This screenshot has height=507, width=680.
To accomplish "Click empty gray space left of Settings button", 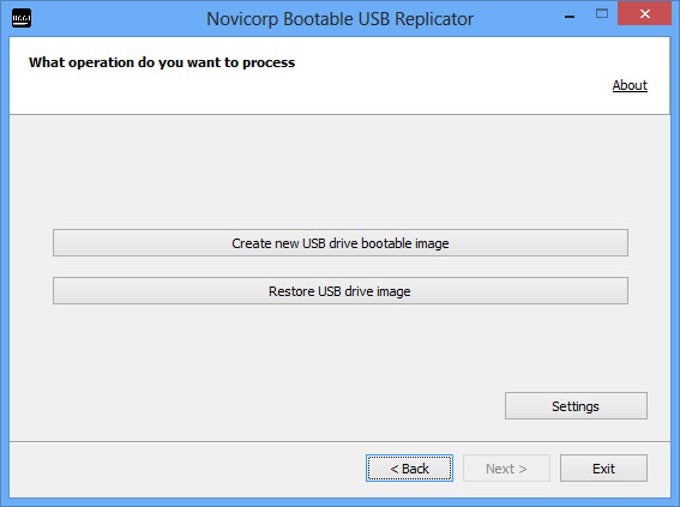I will click(300, 406).
